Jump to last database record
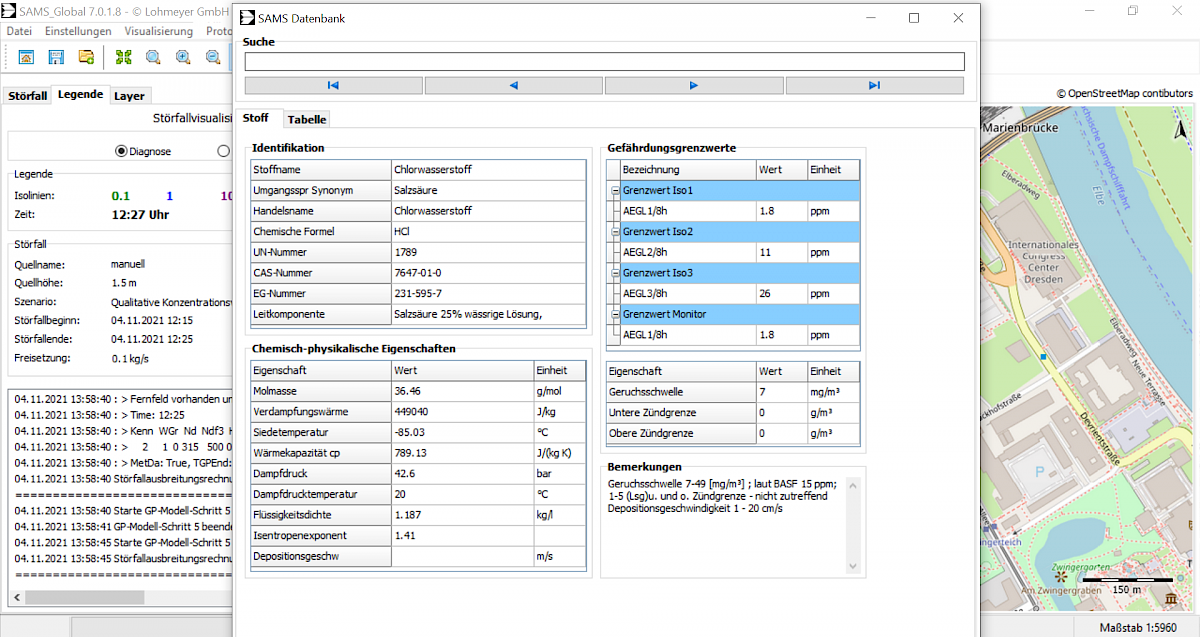Image resolution: width=1200 pixels, height=637 pixels. pyautogui.click(x=874, y=86)
